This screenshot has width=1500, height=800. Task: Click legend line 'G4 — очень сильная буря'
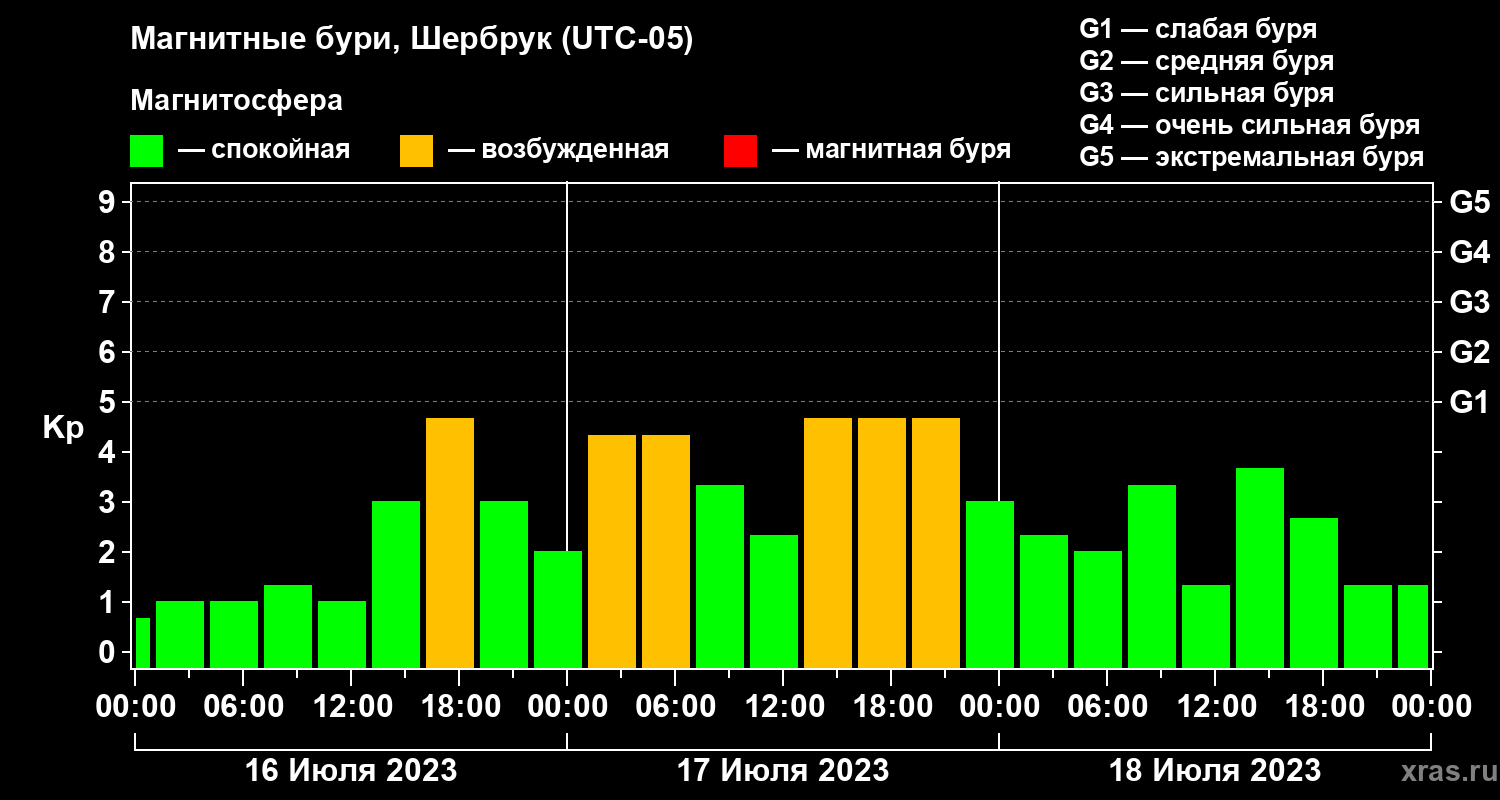(1249, 125)
